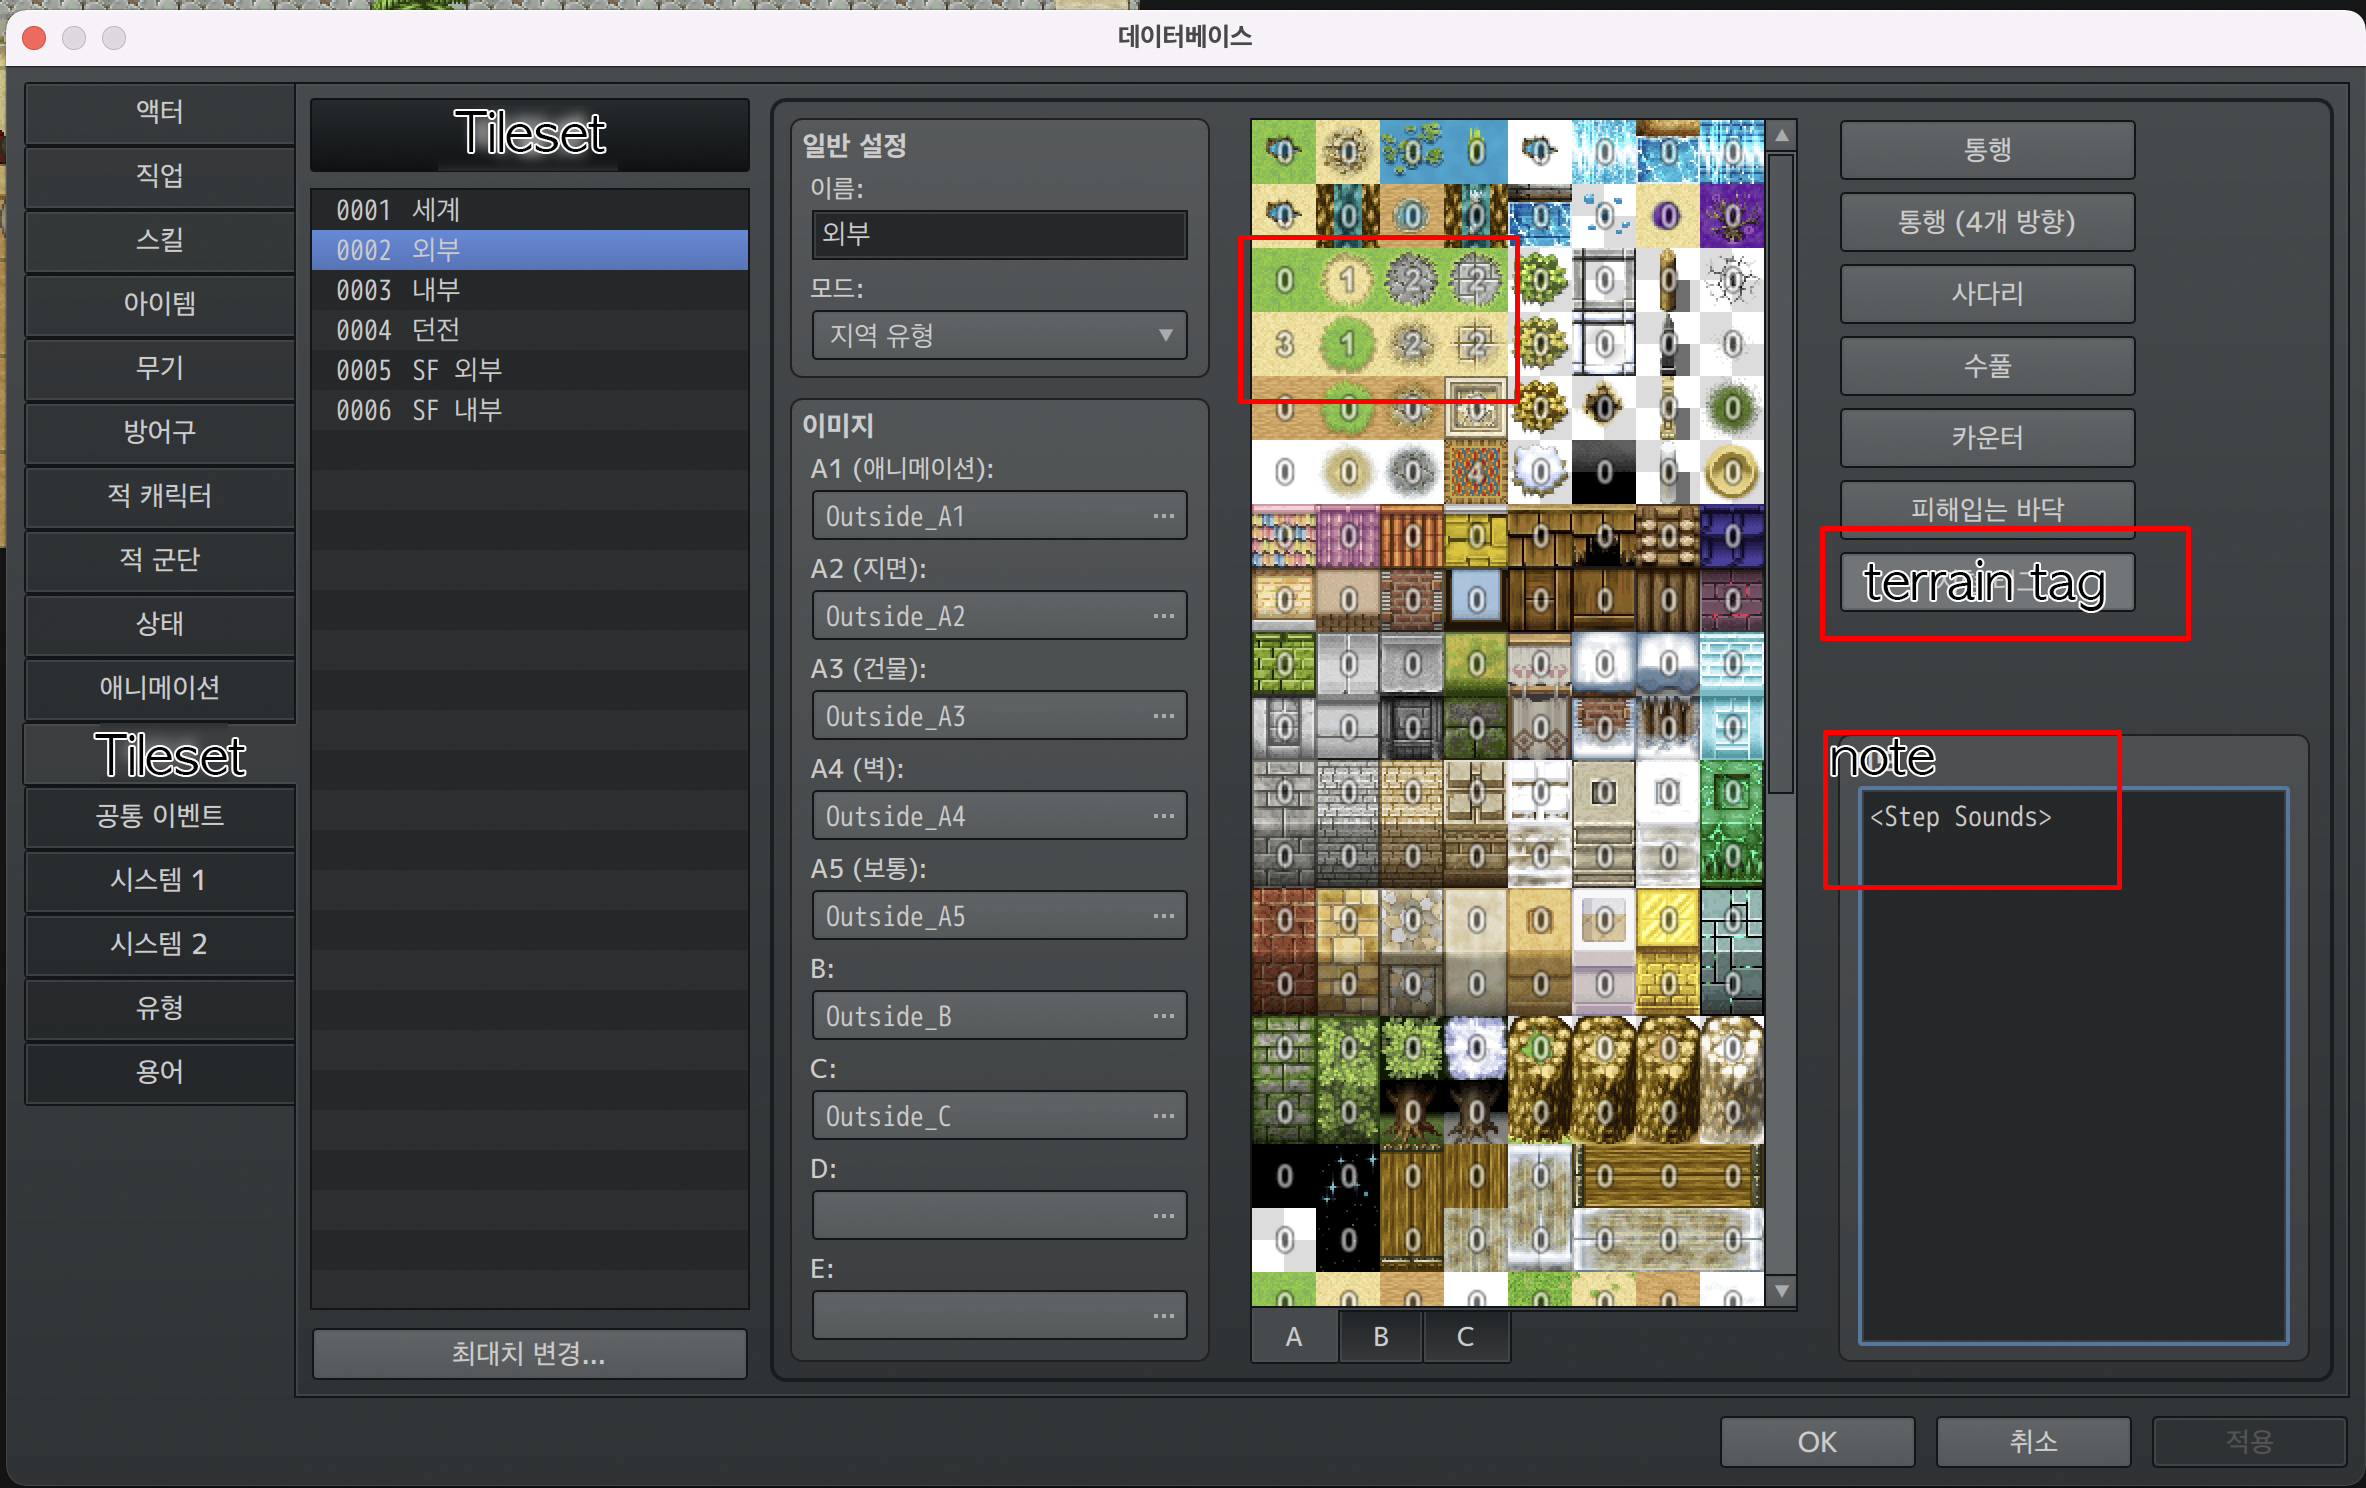Select tileset 0006 SF 내부 in the list
Image resolution: width=2366 pixels, height=1488 pixels.
point(530,410)
